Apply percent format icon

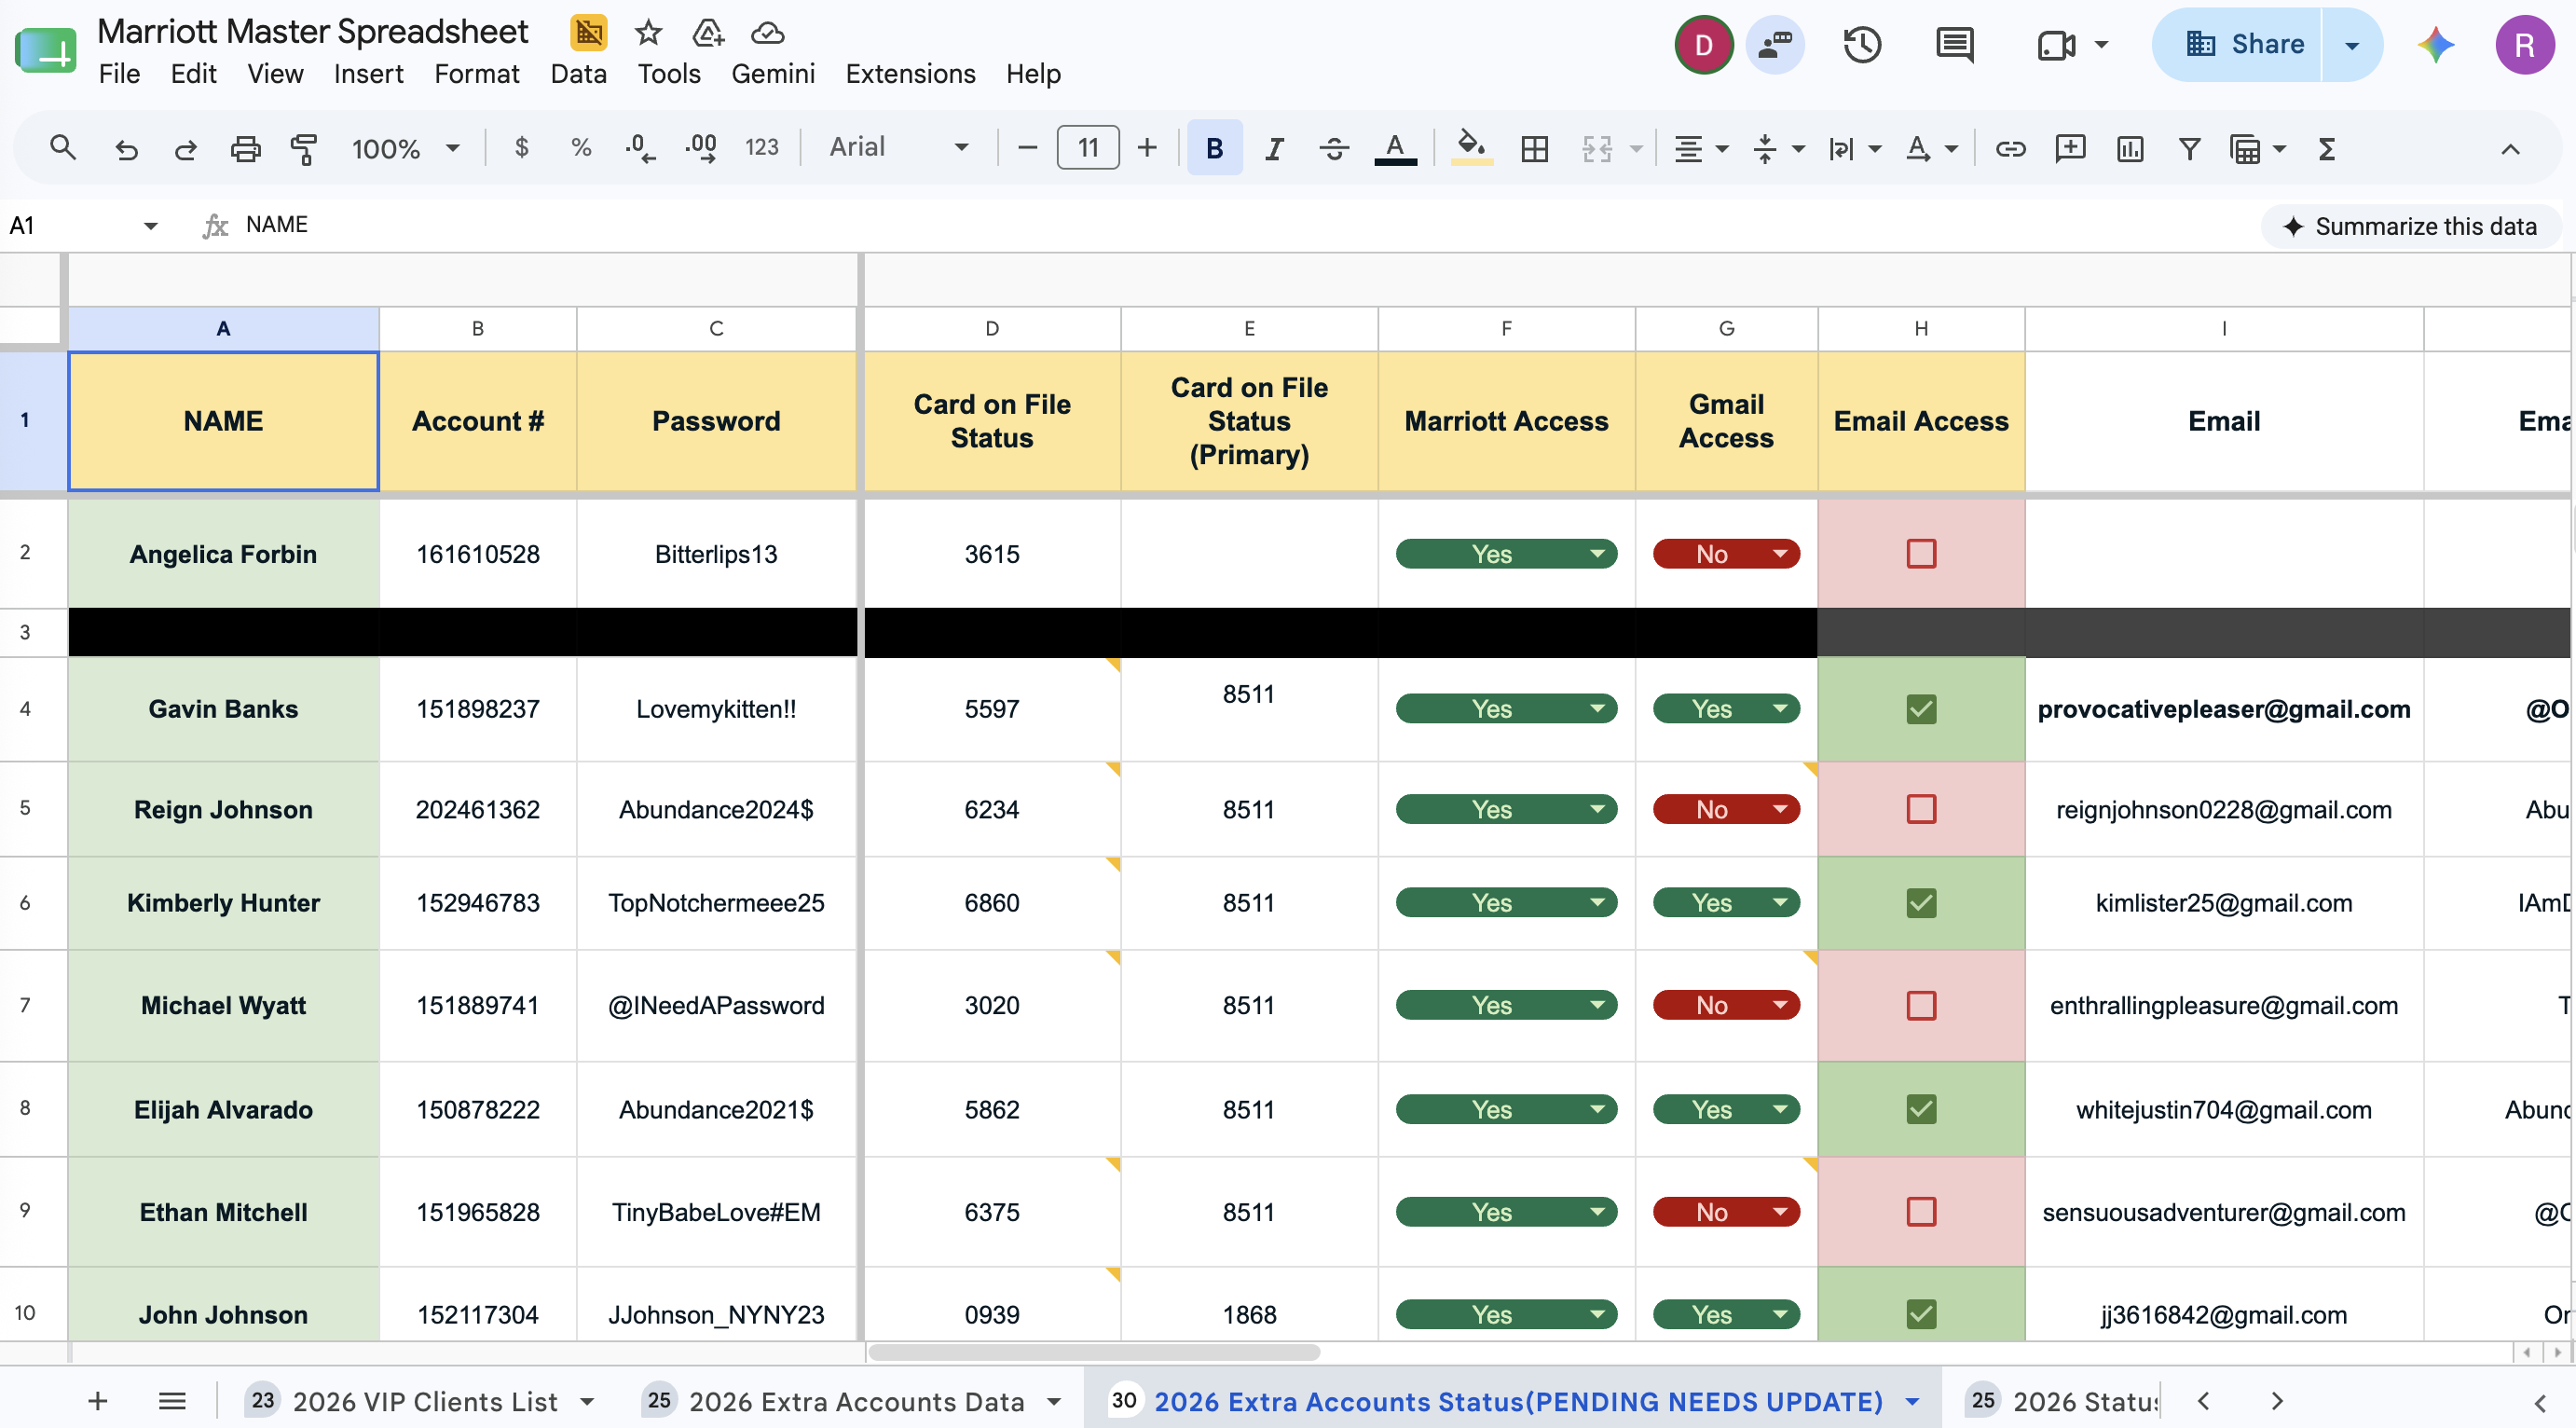click(x=581, y=148)
